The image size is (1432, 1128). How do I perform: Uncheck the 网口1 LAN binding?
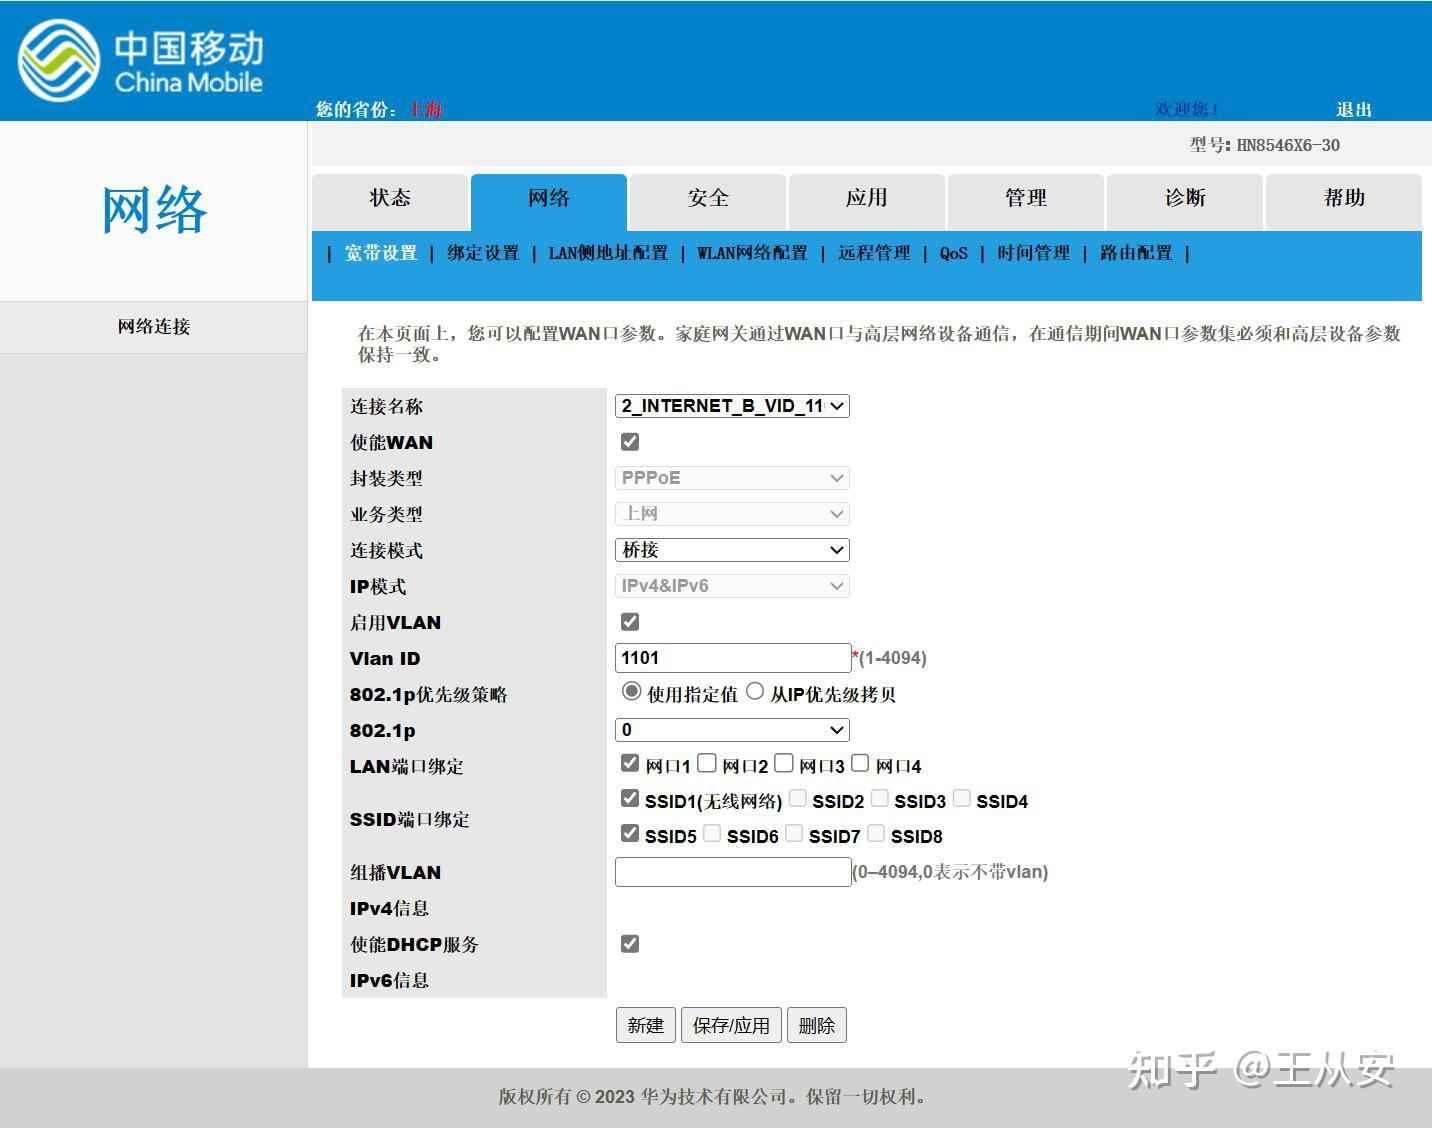pos(630,763)
